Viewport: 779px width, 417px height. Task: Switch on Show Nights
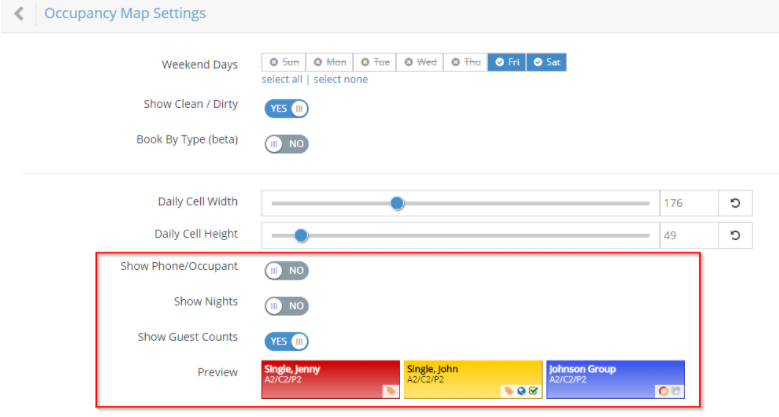tap(286, 305)
